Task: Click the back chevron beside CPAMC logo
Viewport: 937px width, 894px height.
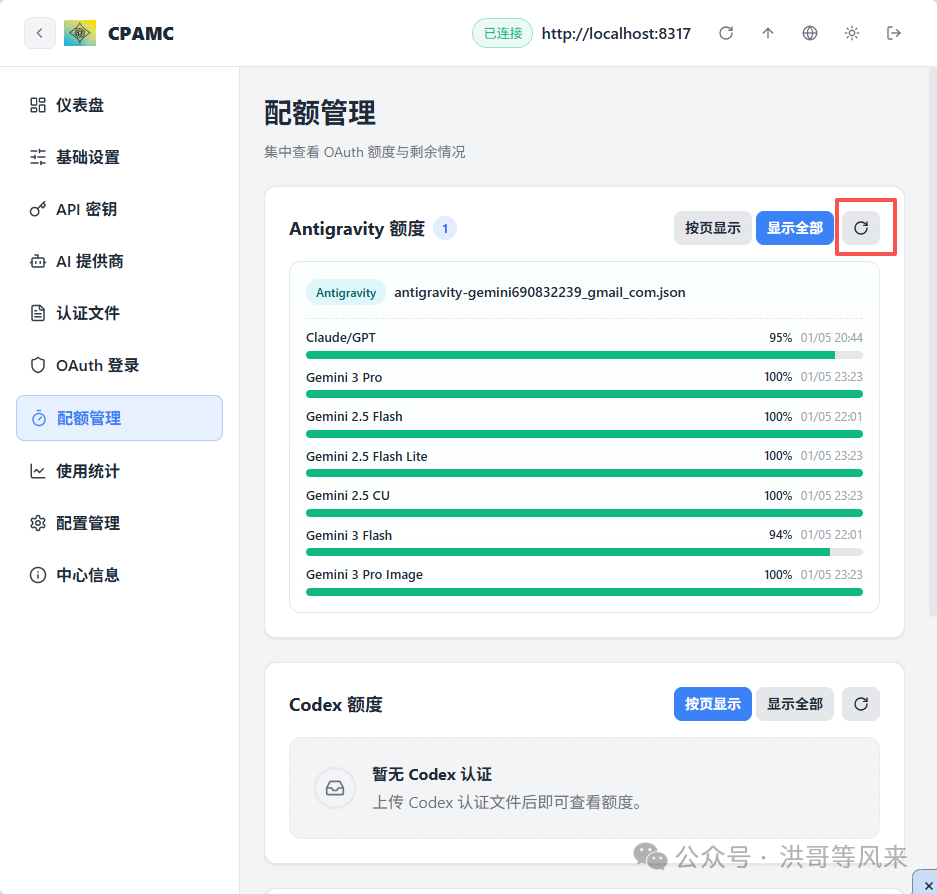Action: 39,33
